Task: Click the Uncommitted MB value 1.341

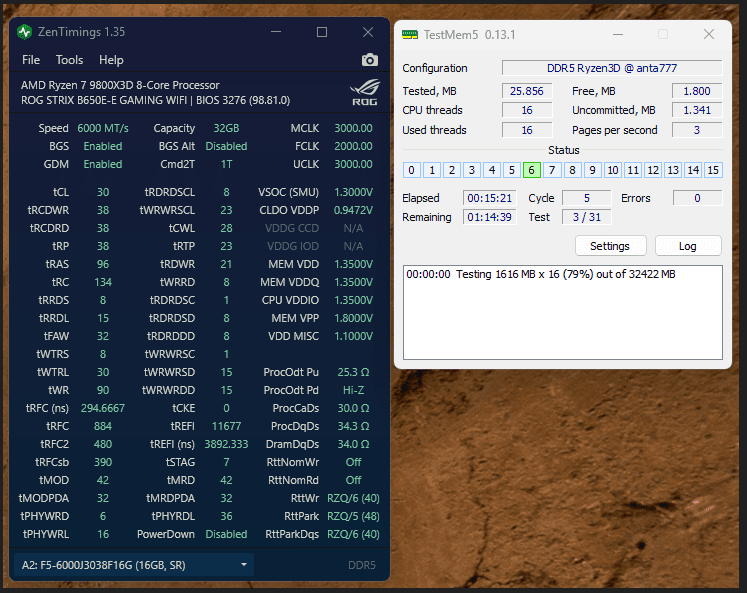Action: point(697,110)
